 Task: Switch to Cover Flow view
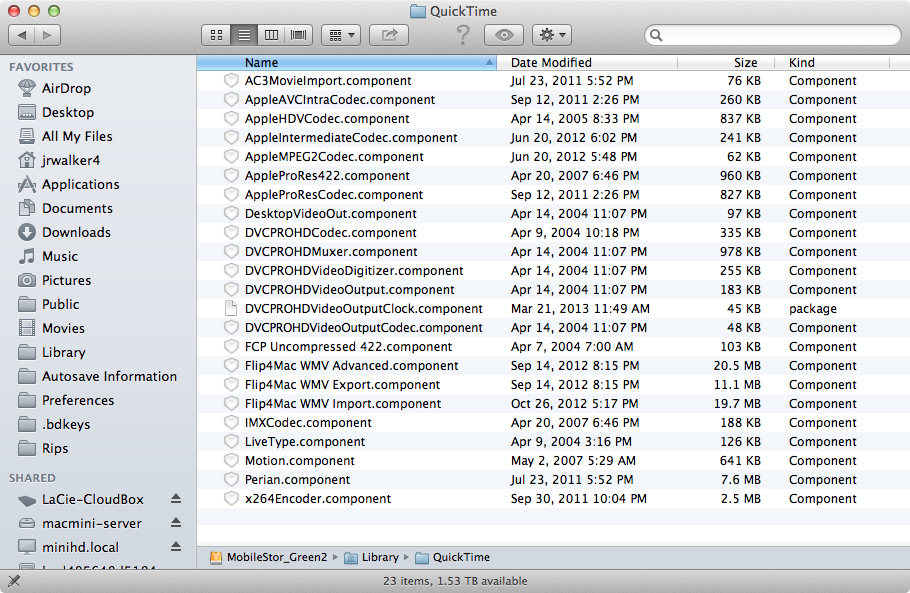[298, 35]
